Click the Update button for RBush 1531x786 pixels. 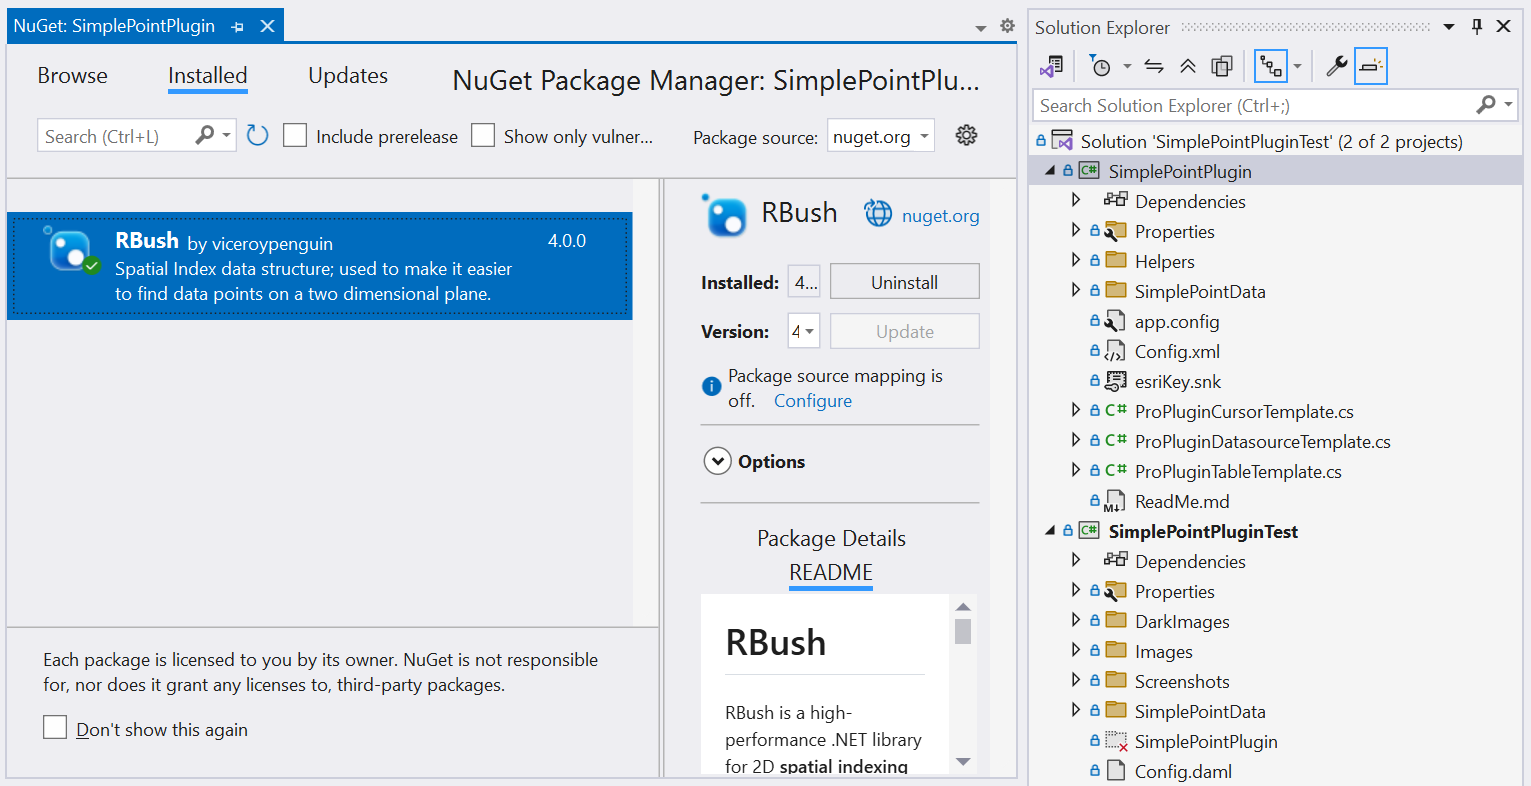[905, 331]
